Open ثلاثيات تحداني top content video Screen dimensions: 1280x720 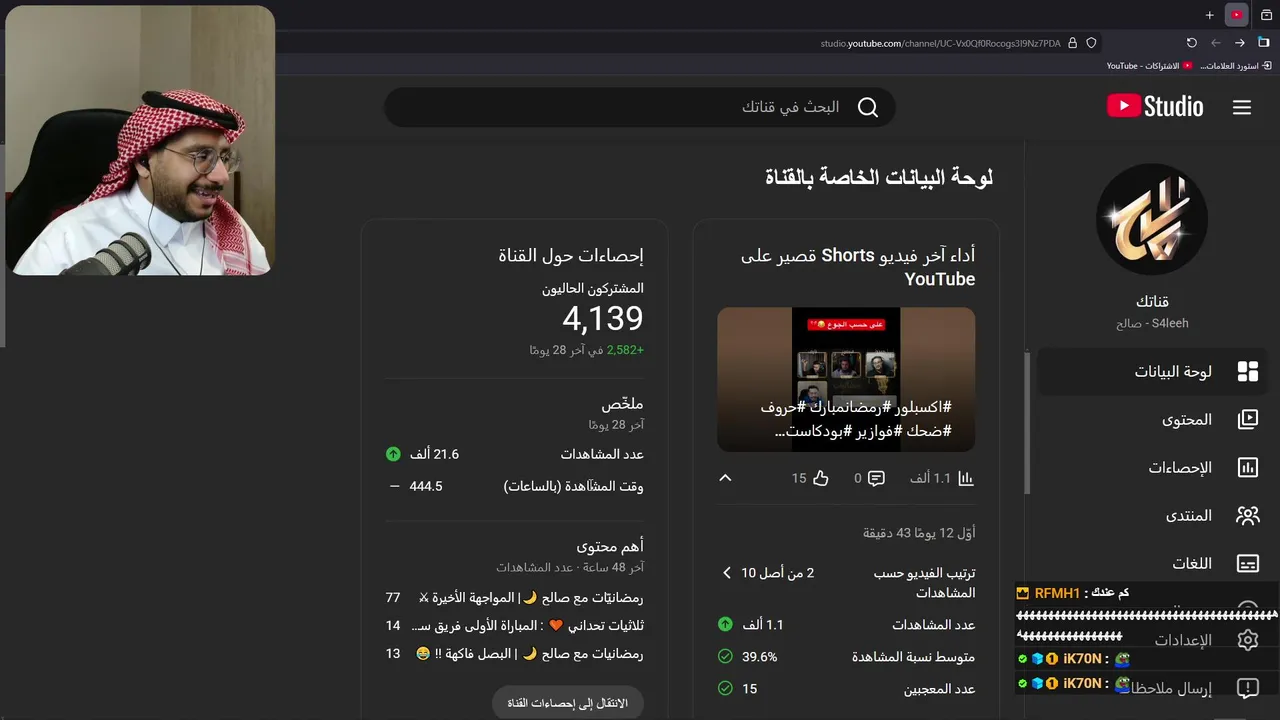(528, 626)
